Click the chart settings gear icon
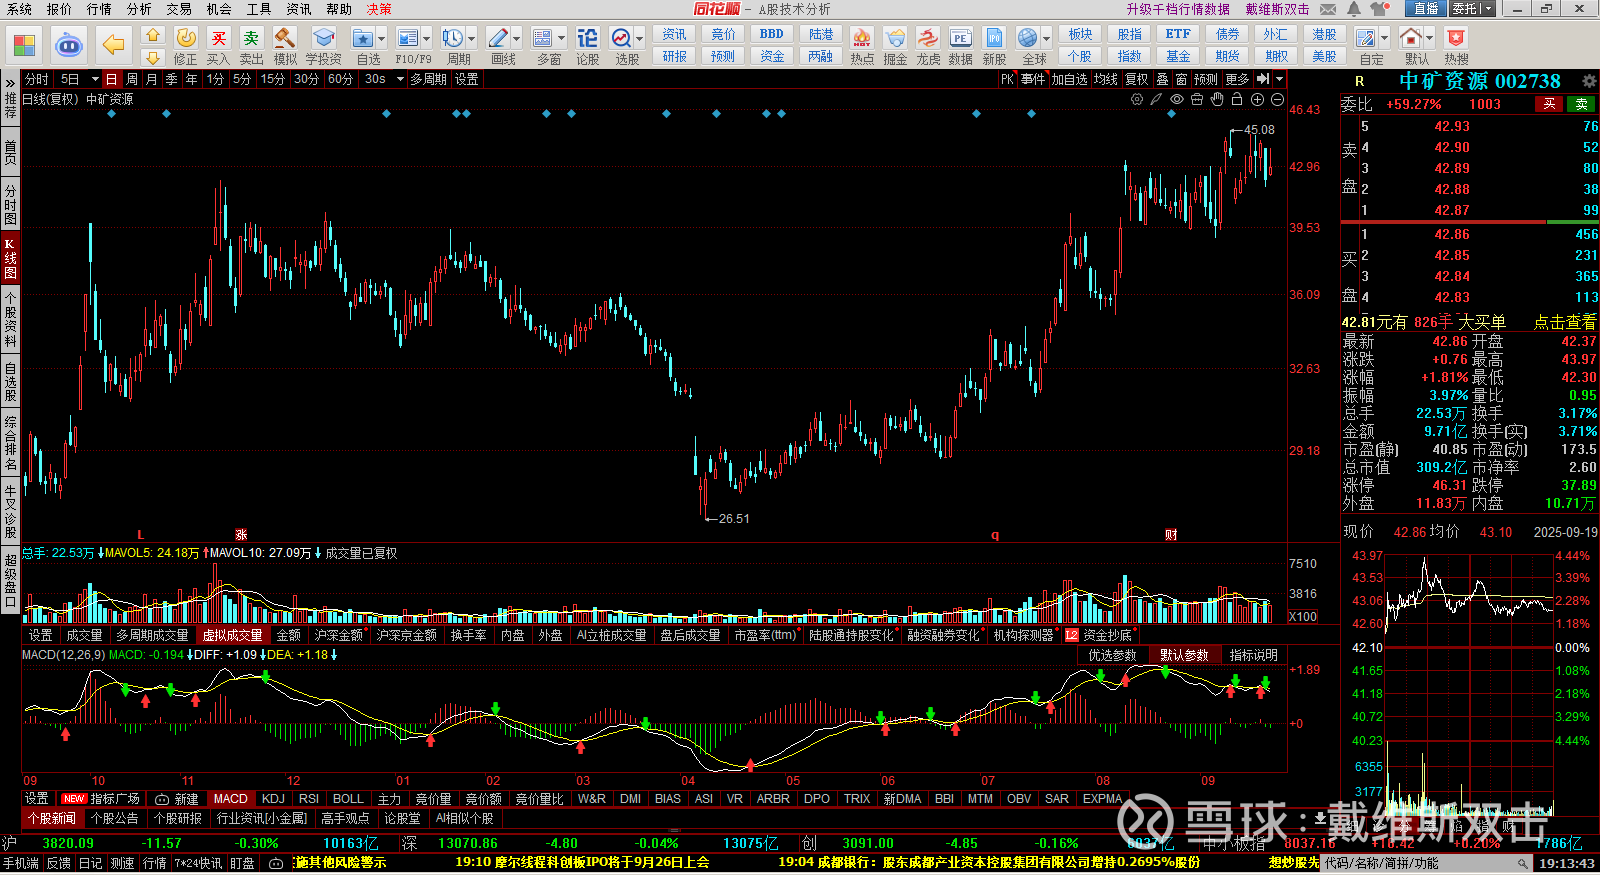The image size is (1600, 875). pos(1137,99)
